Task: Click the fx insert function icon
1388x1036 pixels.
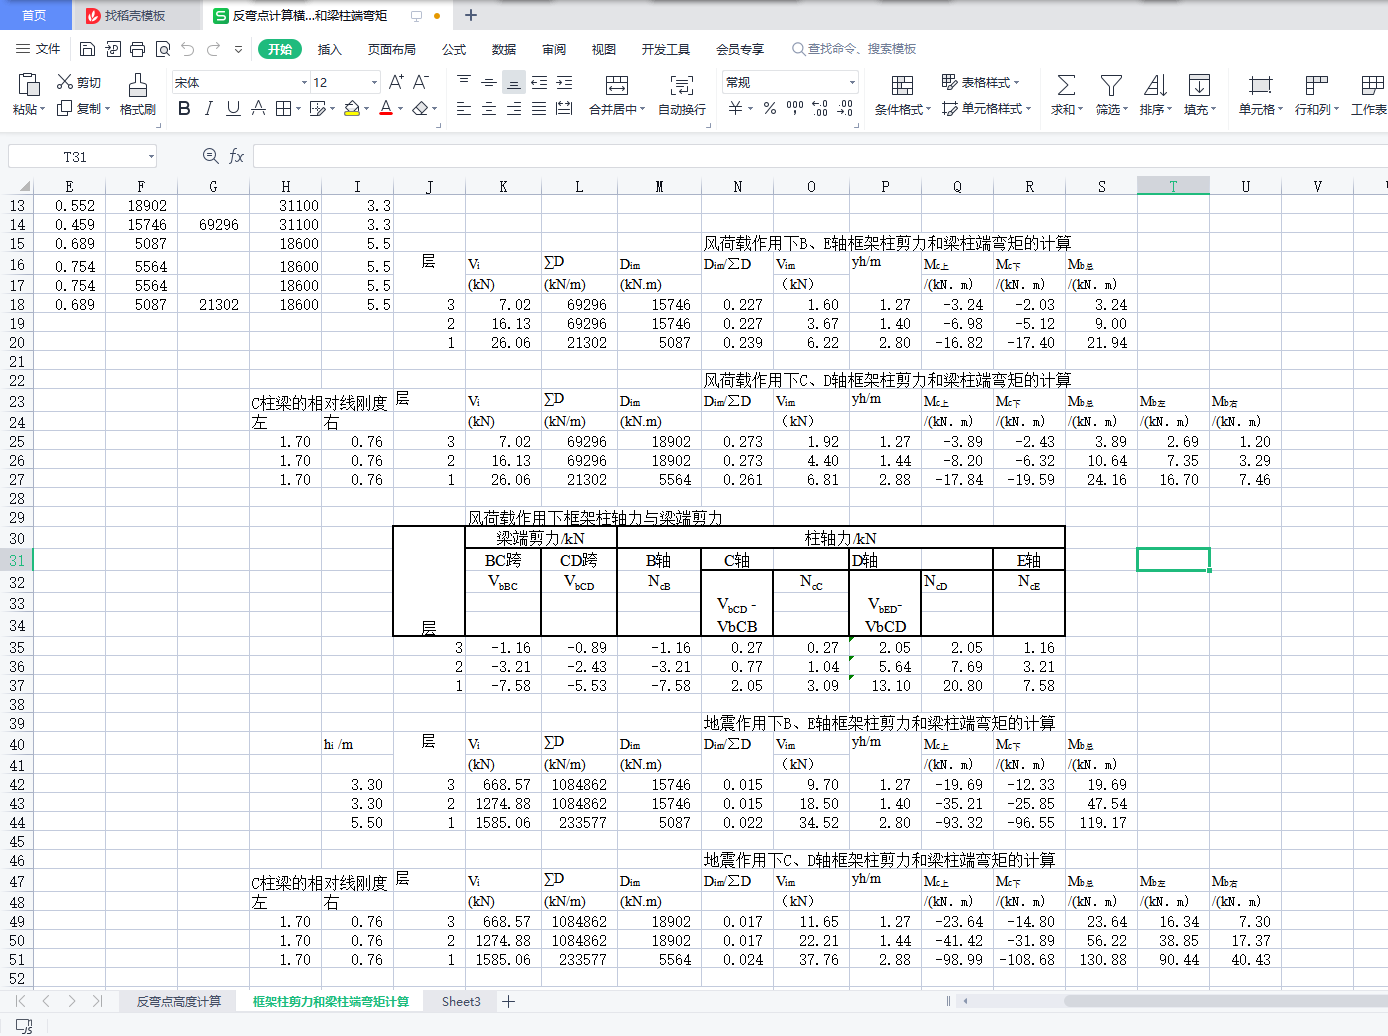Action: (x=237, y=156)
